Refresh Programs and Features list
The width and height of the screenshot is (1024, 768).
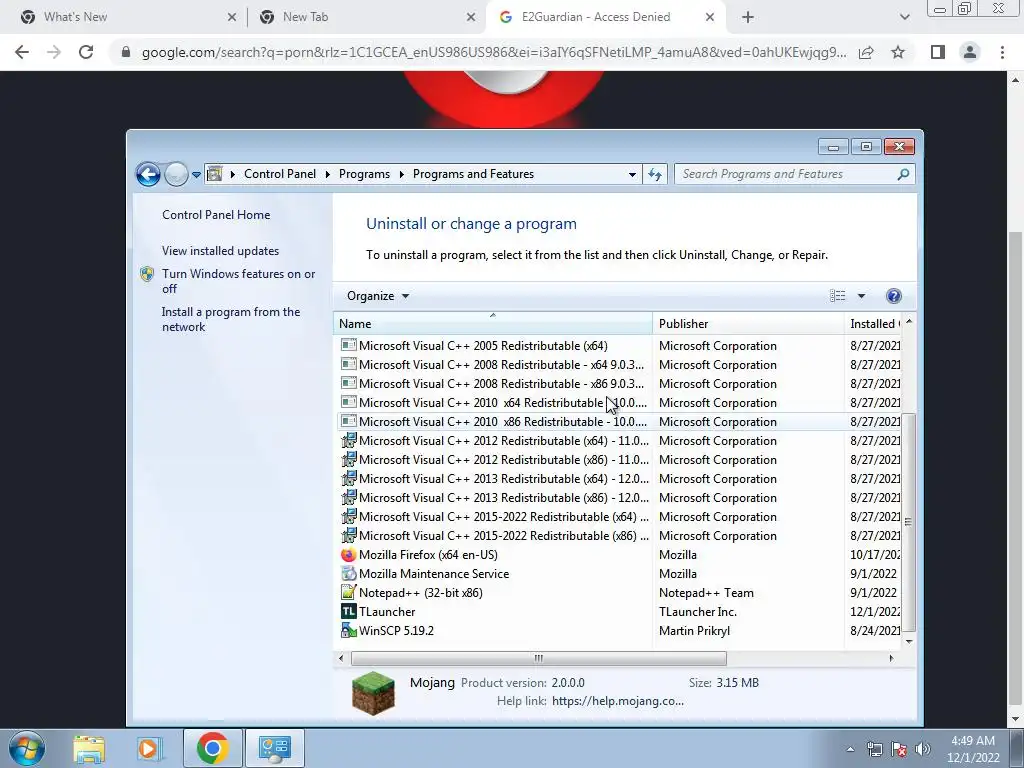coord(655,174)
